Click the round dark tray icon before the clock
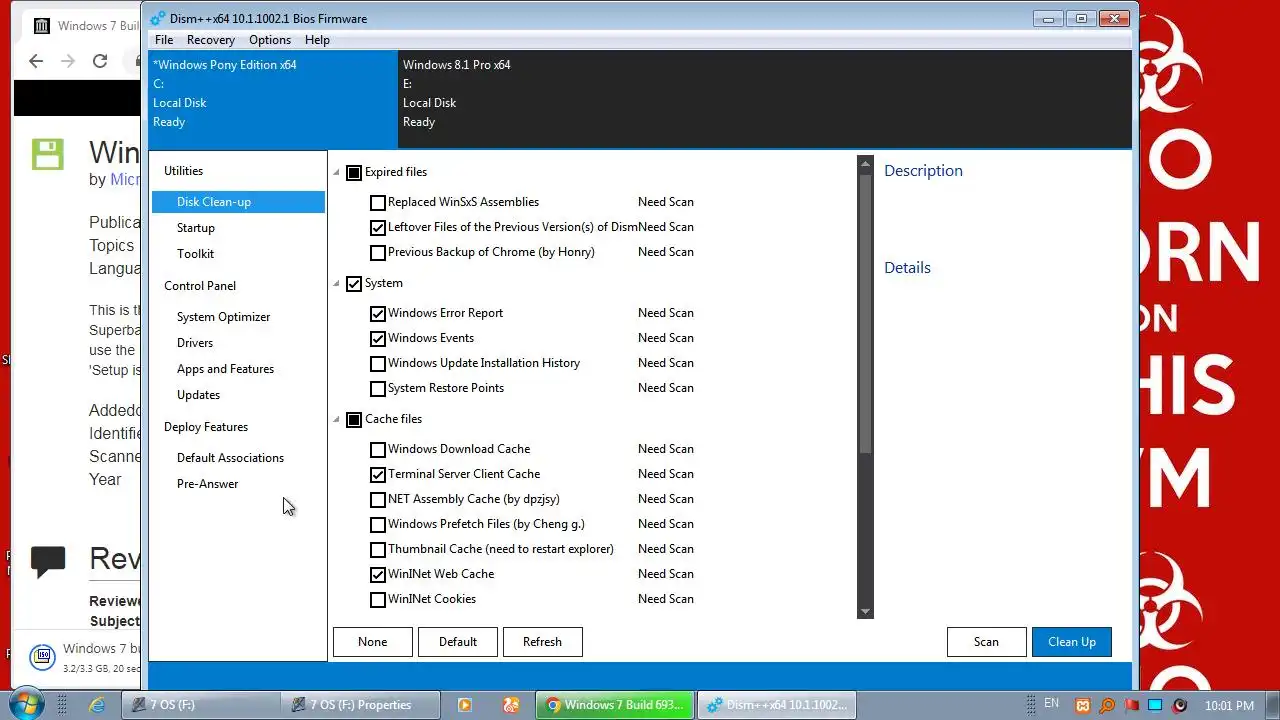This screenshot has height=720, width=1280. 1180,706
